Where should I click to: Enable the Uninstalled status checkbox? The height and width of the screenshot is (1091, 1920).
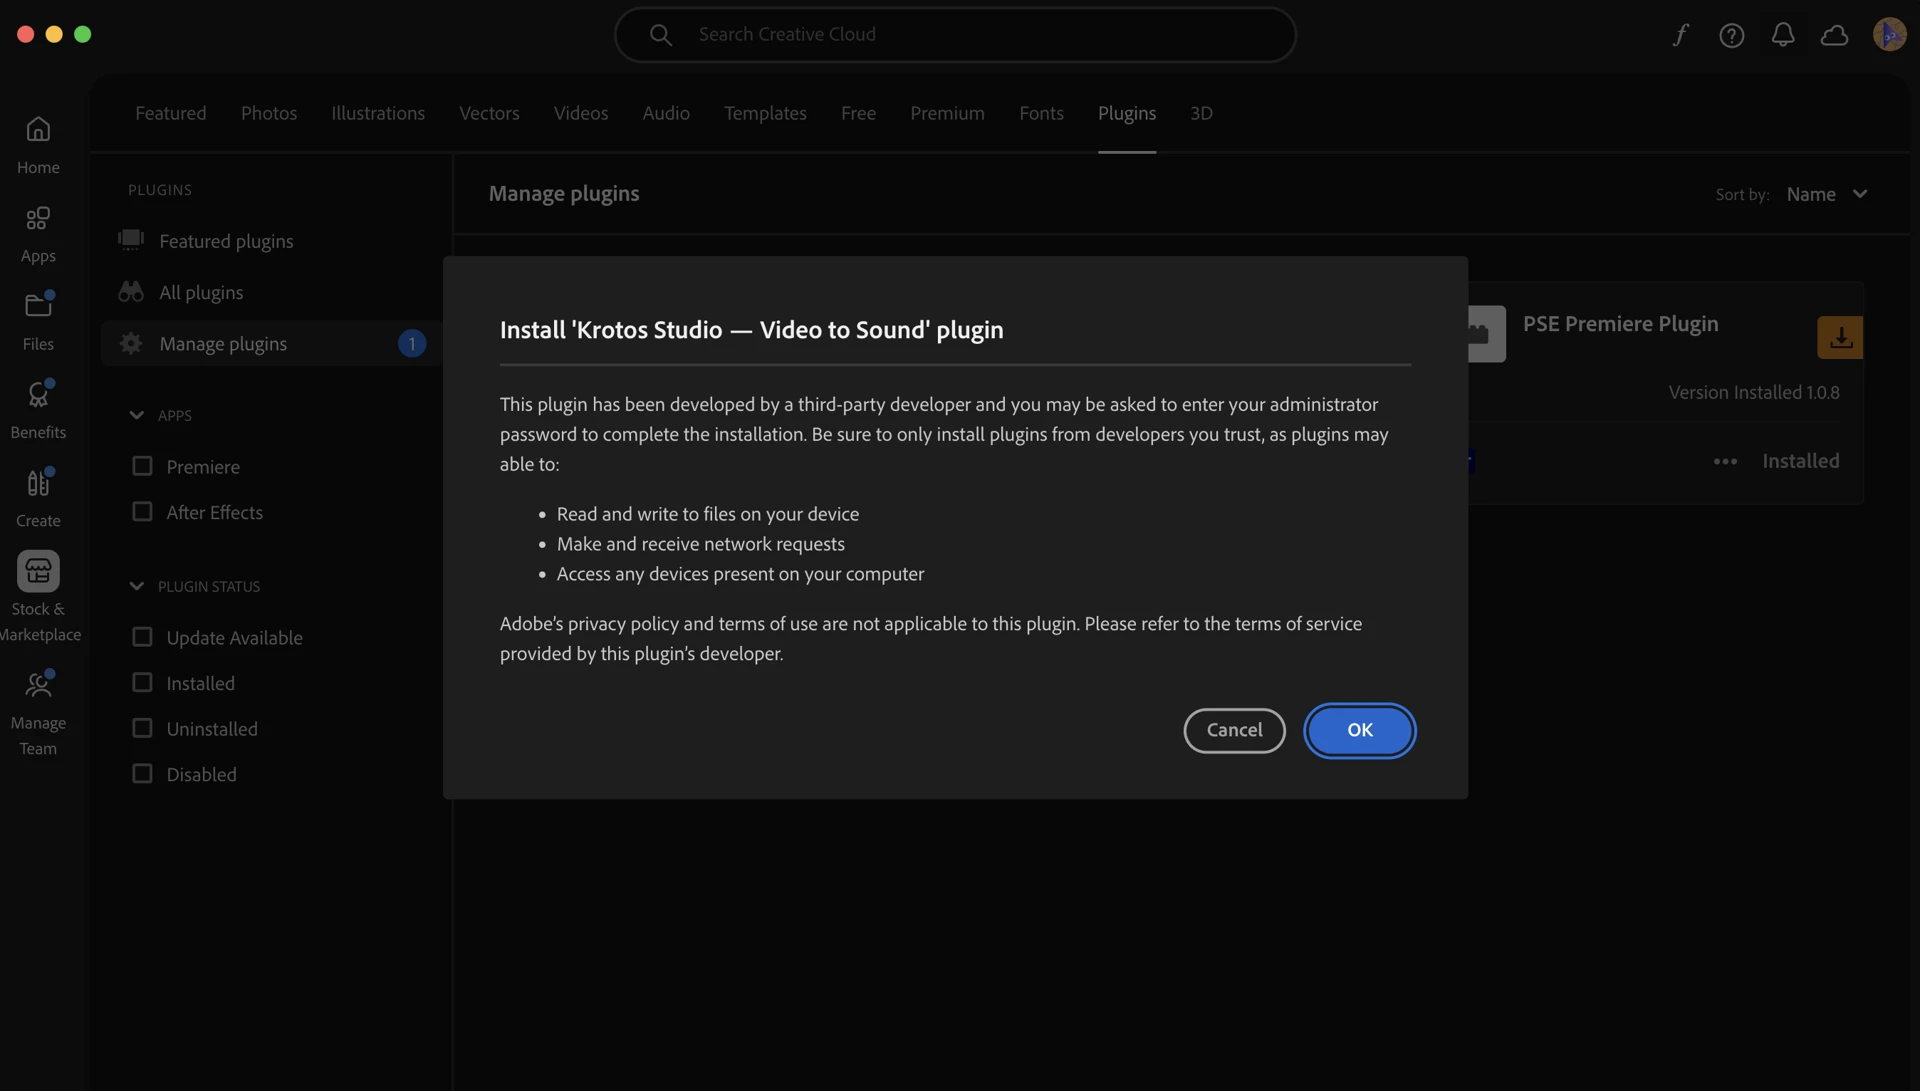click(142, 728)
